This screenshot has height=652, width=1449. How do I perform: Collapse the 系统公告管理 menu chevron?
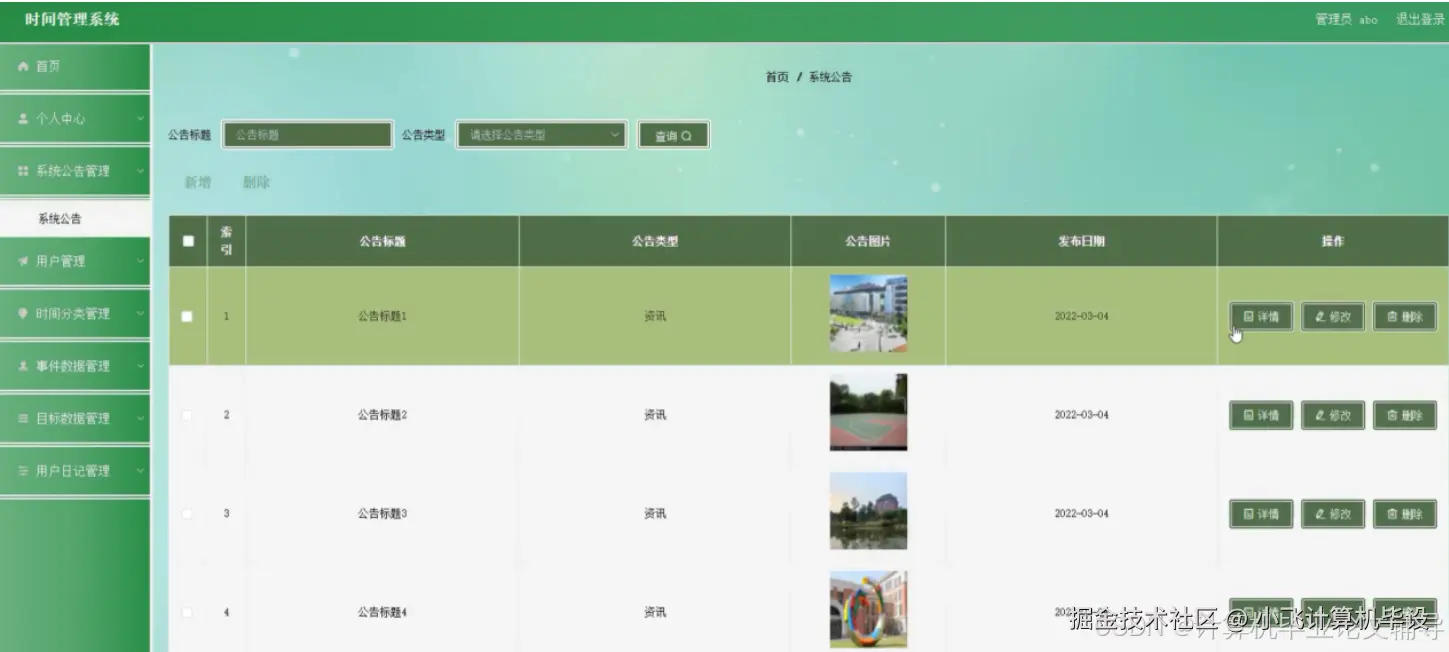141,171
